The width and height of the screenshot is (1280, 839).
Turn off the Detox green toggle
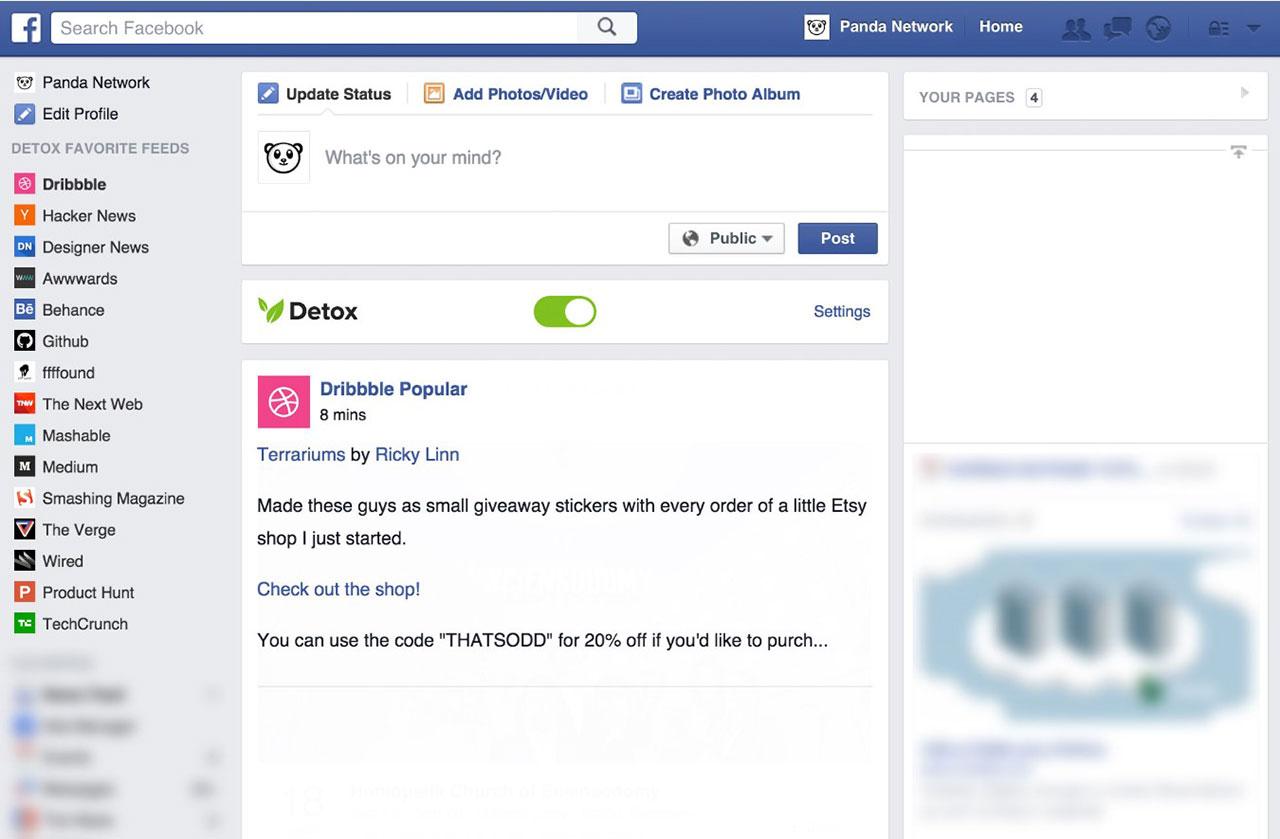coord(565,311)
